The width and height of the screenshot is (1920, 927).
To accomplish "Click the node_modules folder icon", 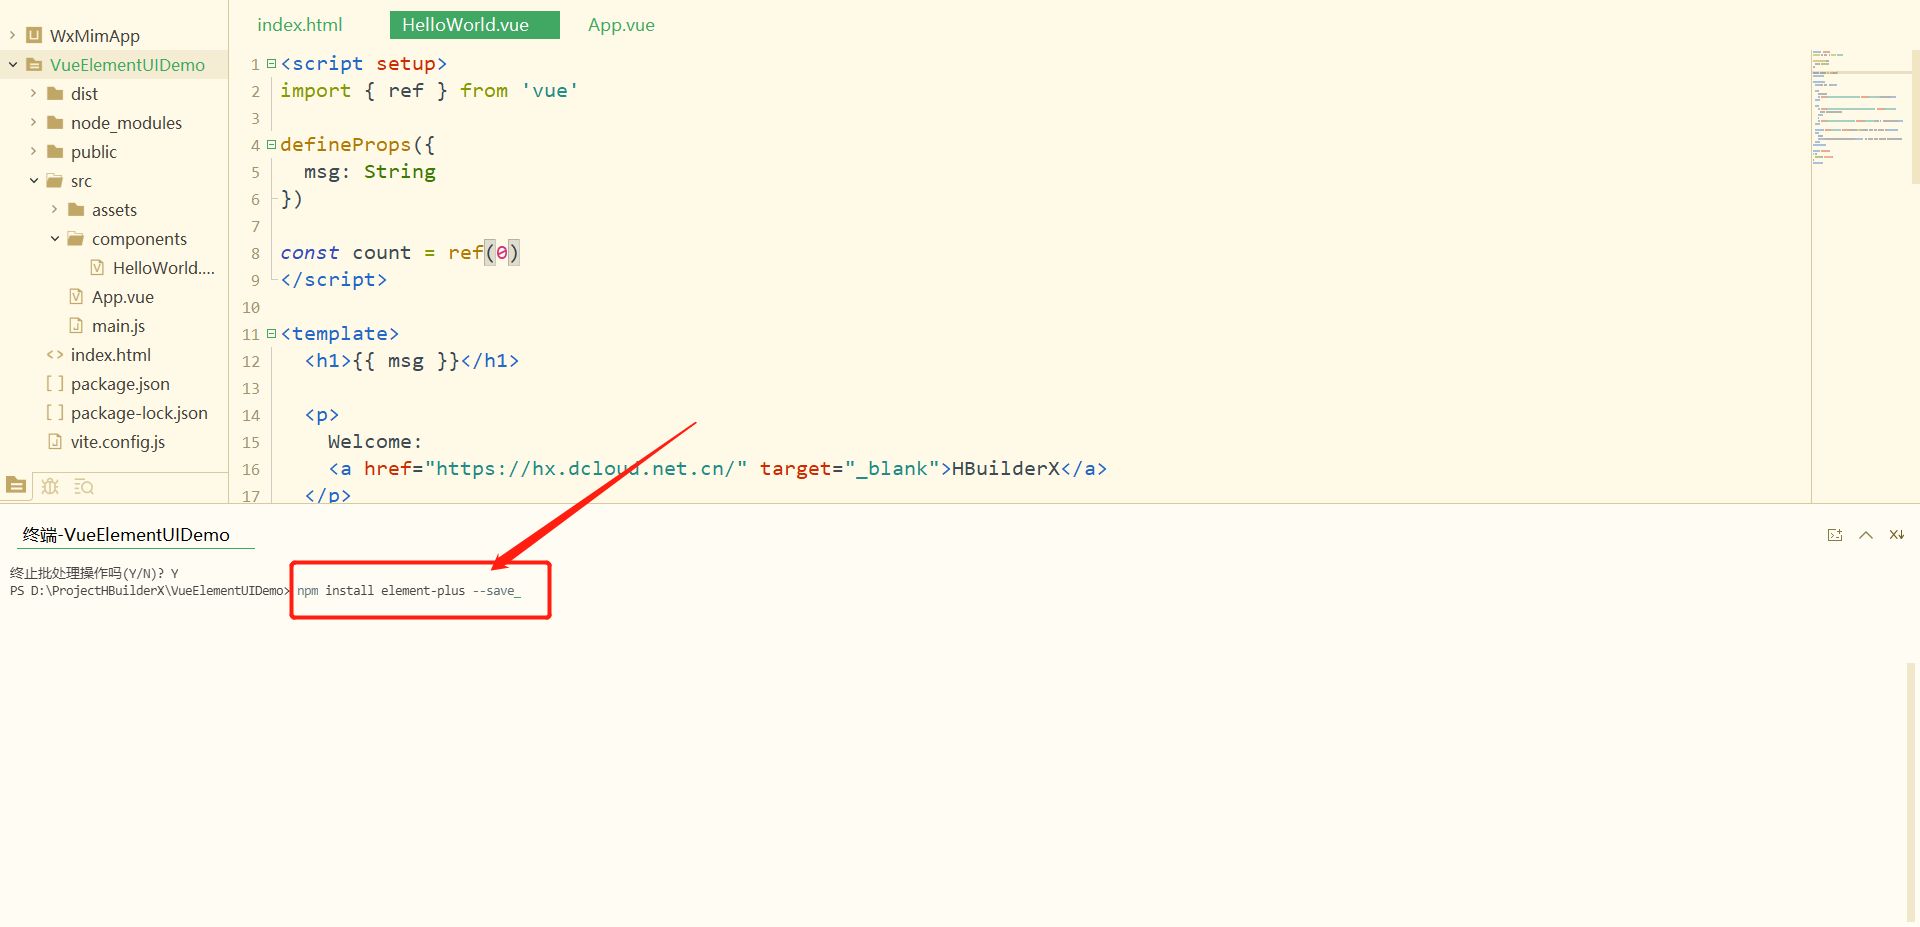I will point(55,123).
